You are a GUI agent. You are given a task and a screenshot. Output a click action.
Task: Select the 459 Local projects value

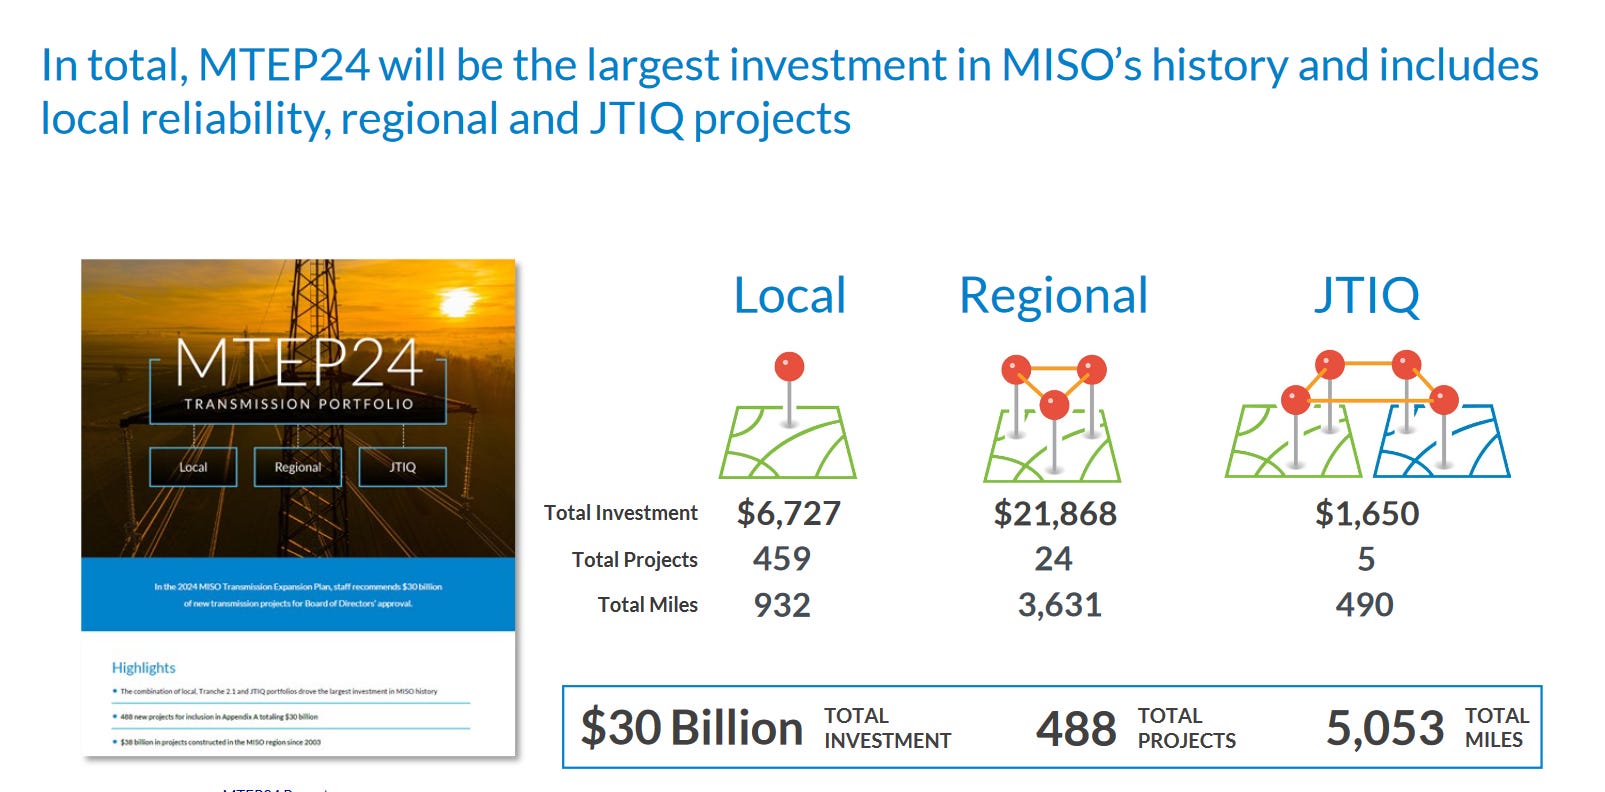pyautogui.click(x=782, y=559)
